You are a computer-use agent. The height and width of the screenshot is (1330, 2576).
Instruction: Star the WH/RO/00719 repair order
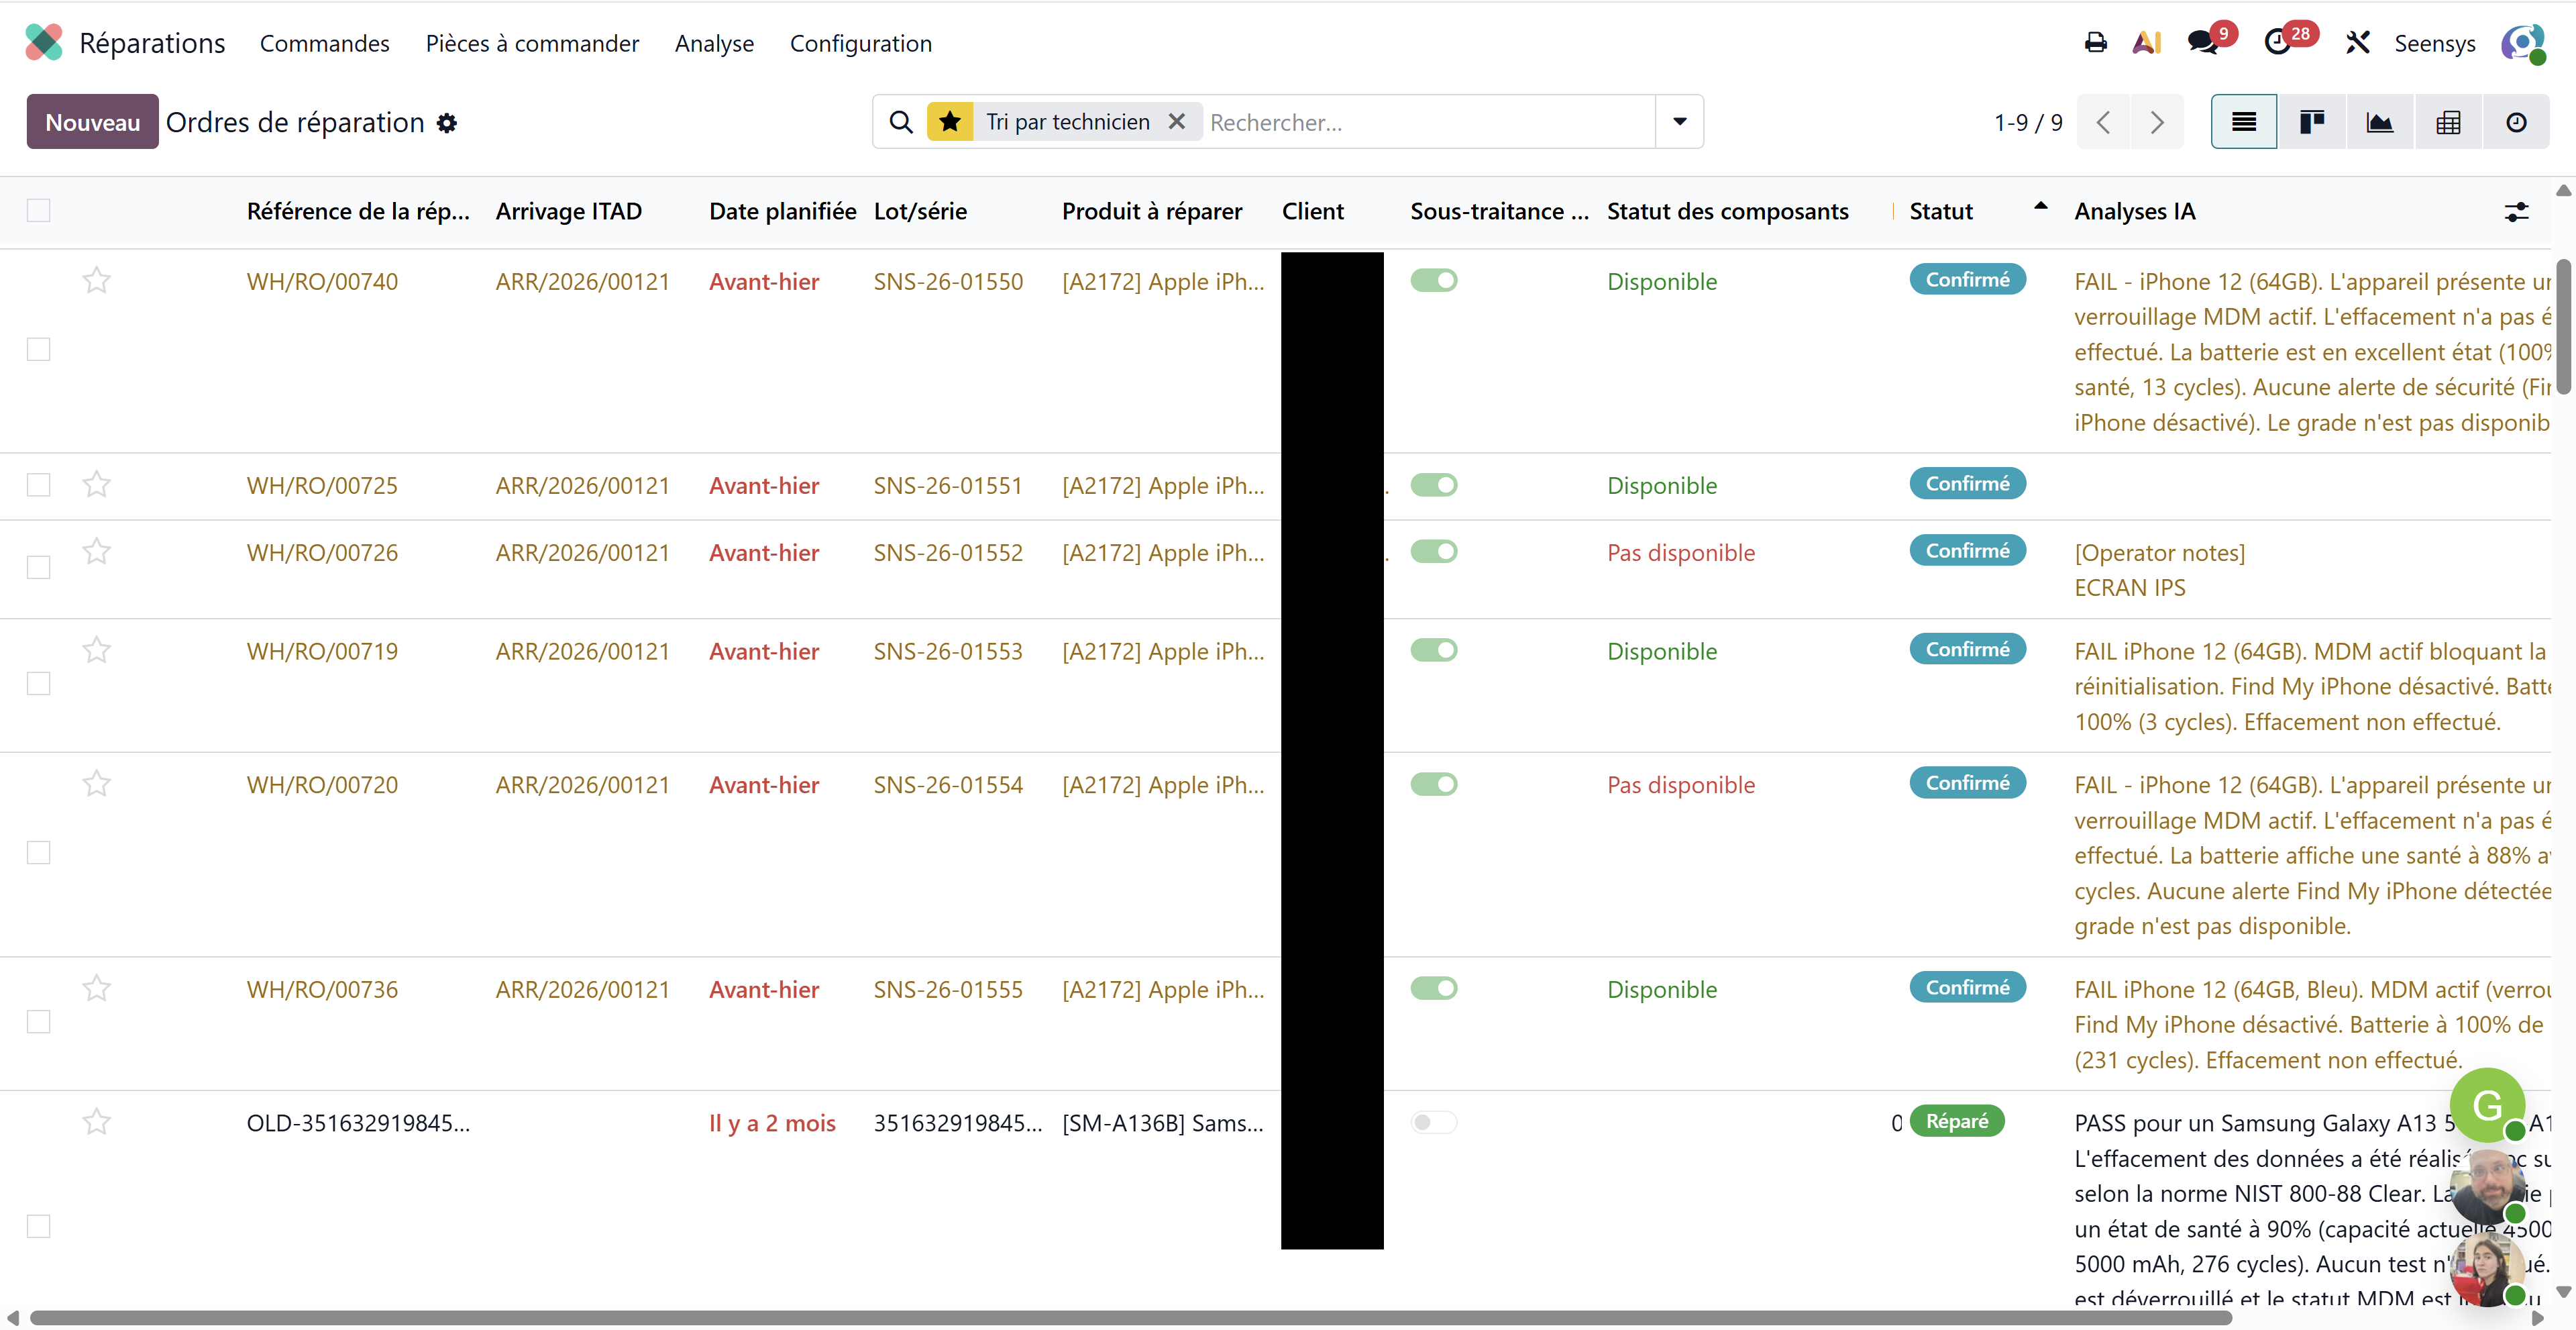[96, 650]
